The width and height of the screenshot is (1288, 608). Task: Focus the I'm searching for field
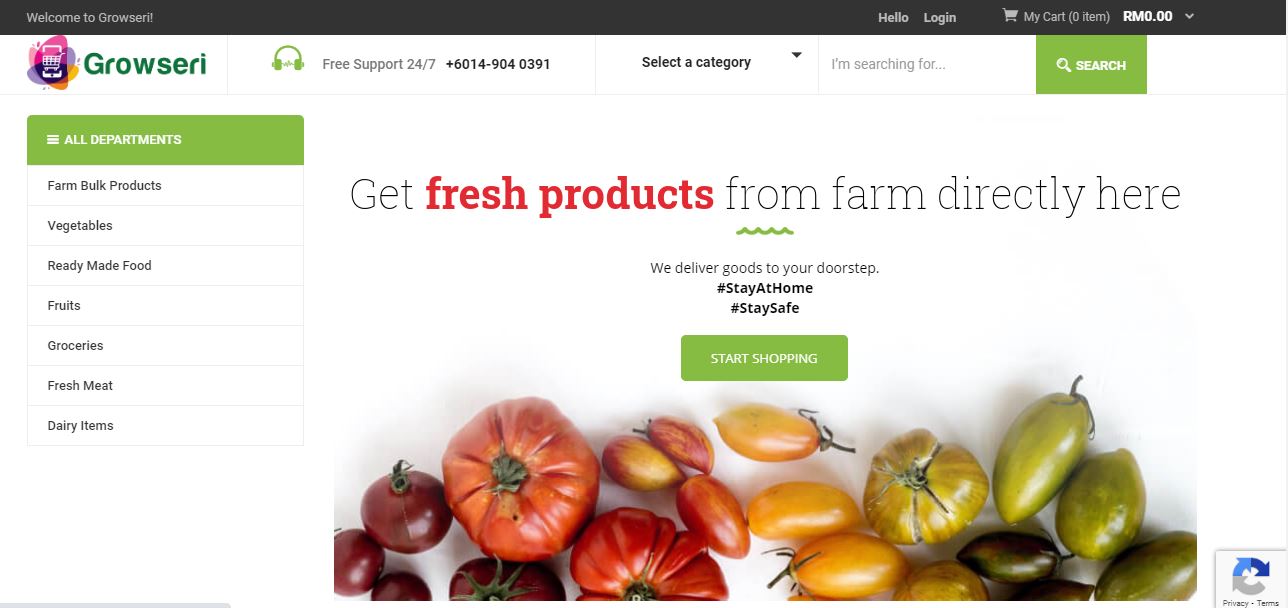coord(927,65)
